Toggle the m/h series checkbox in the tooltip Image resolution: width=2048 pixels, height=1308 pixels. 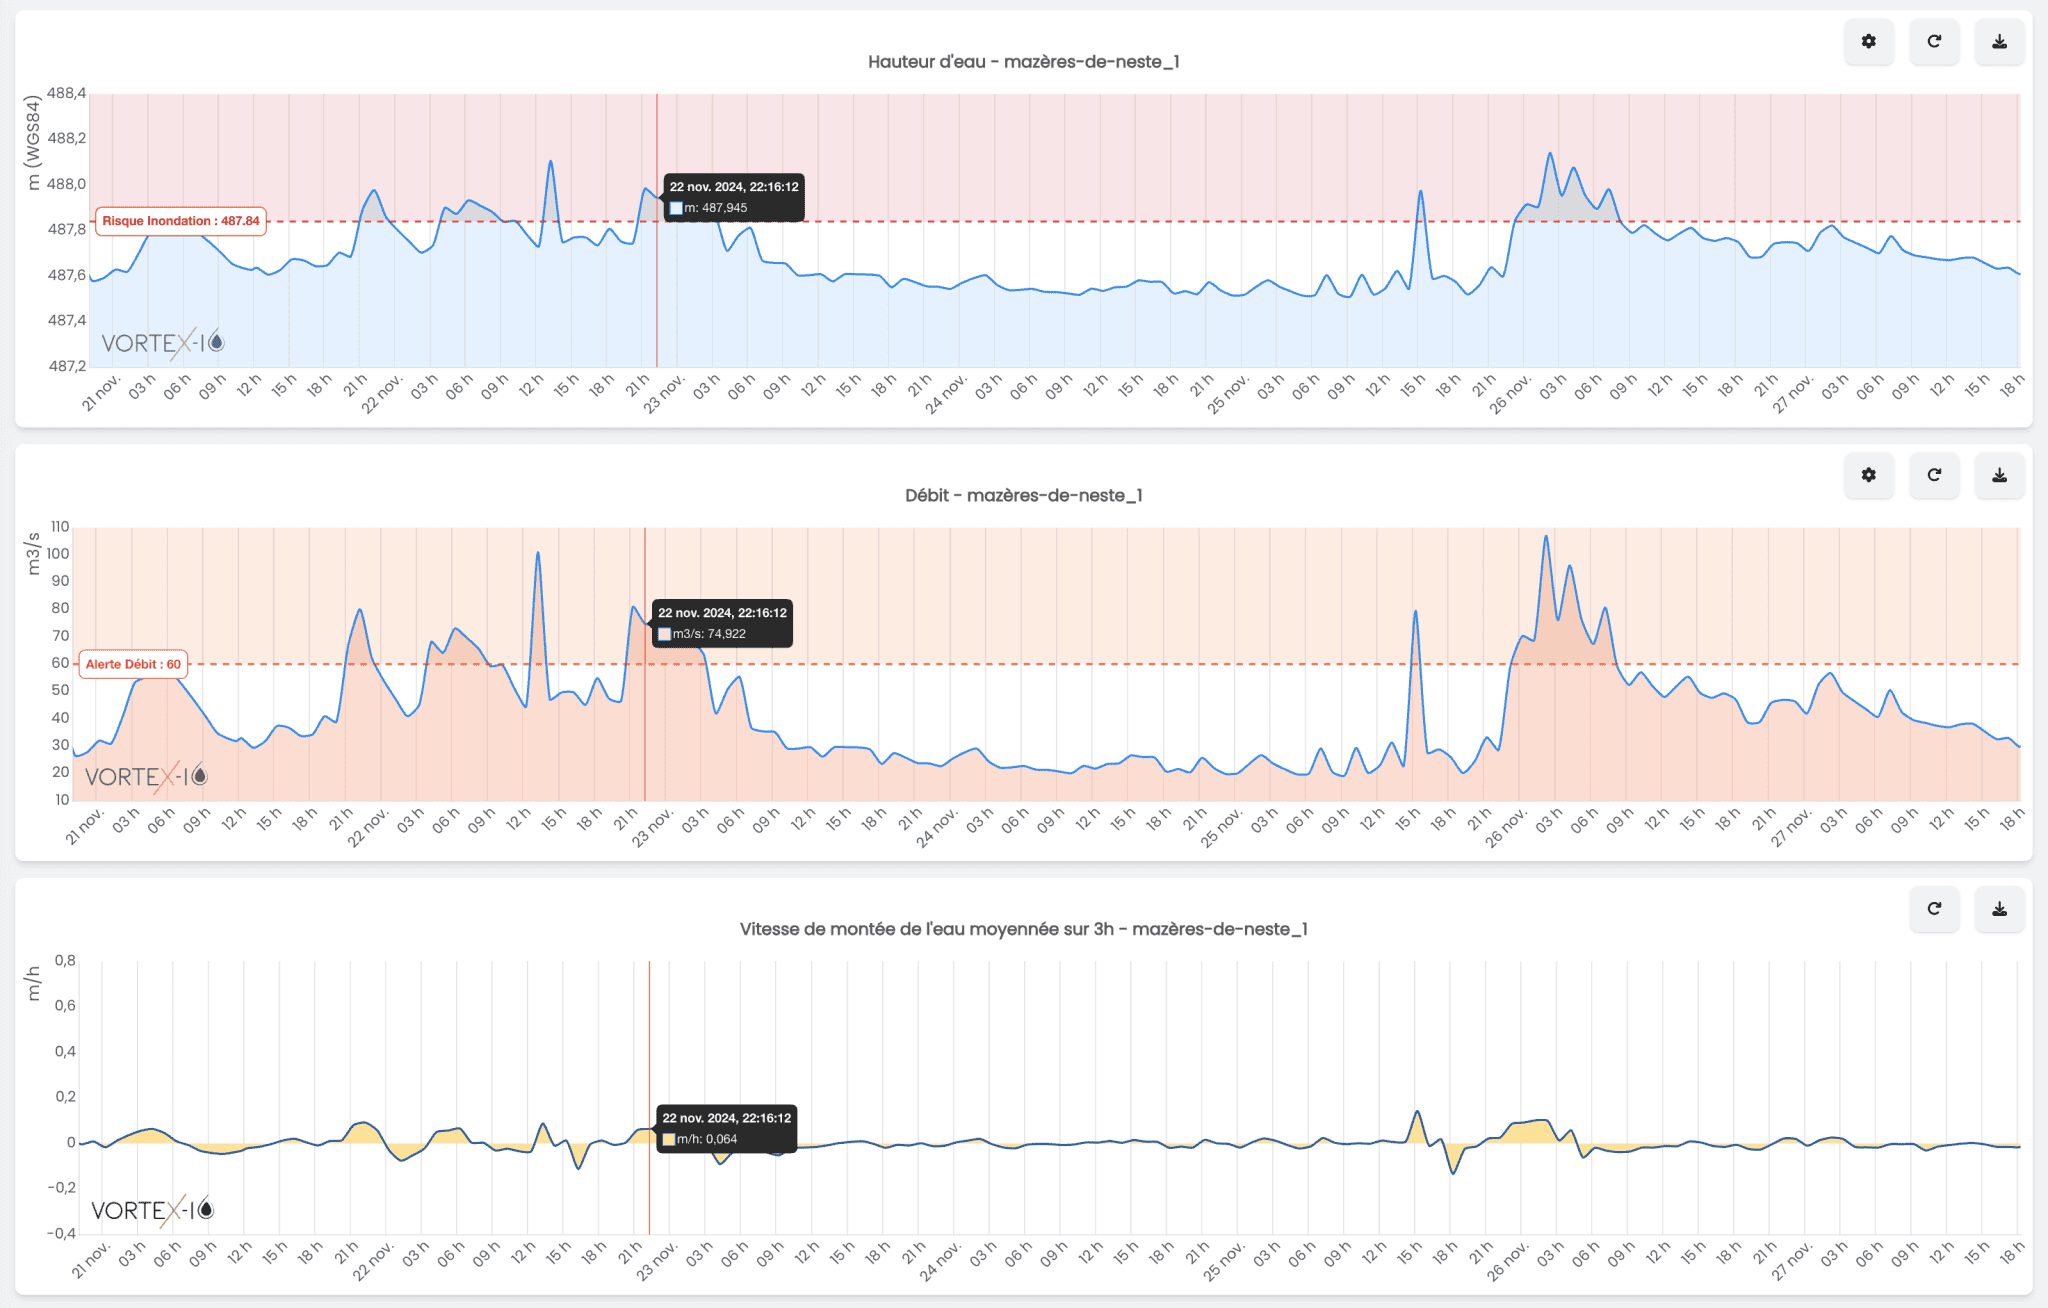pos(667,1138)
